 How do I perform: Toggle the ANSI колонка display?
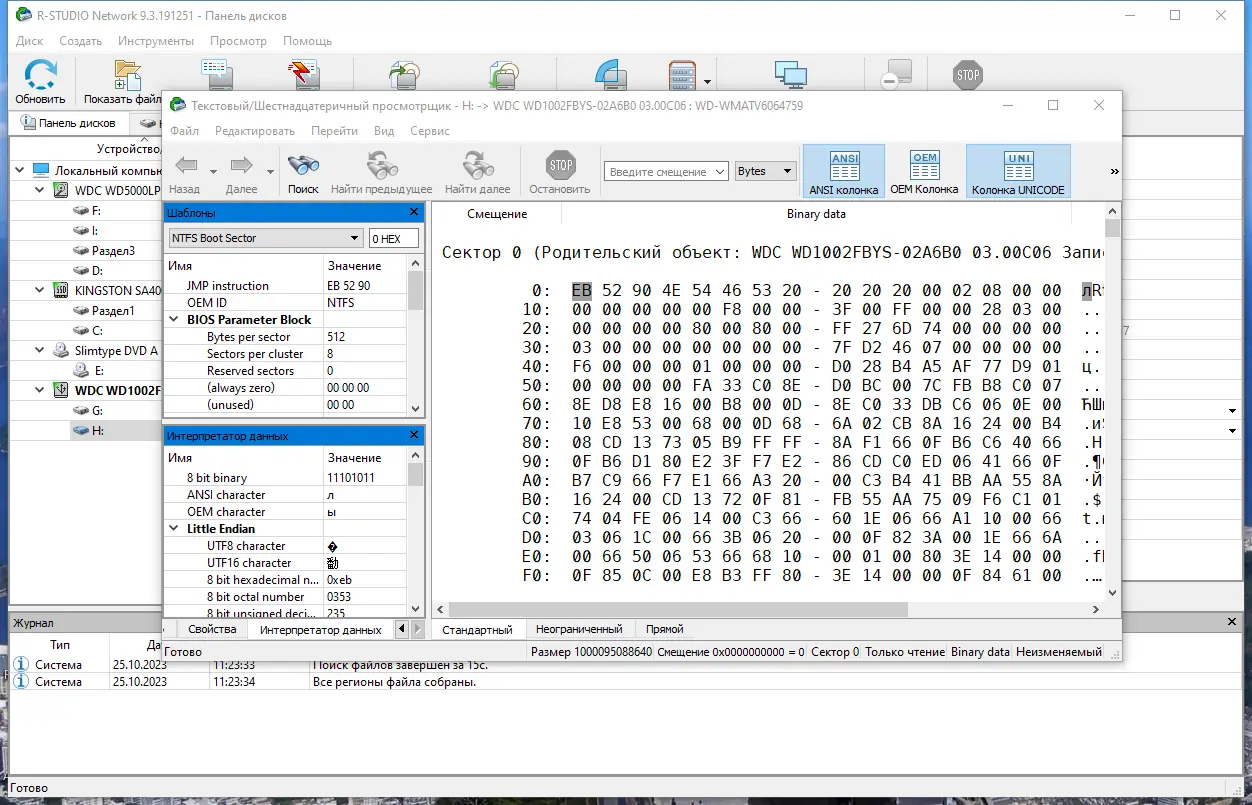pos(843,170)
